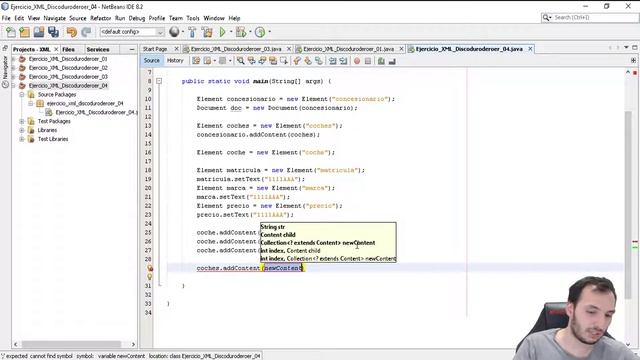
Task: Click the Build Project hammer icon
Action: point(192,32)
